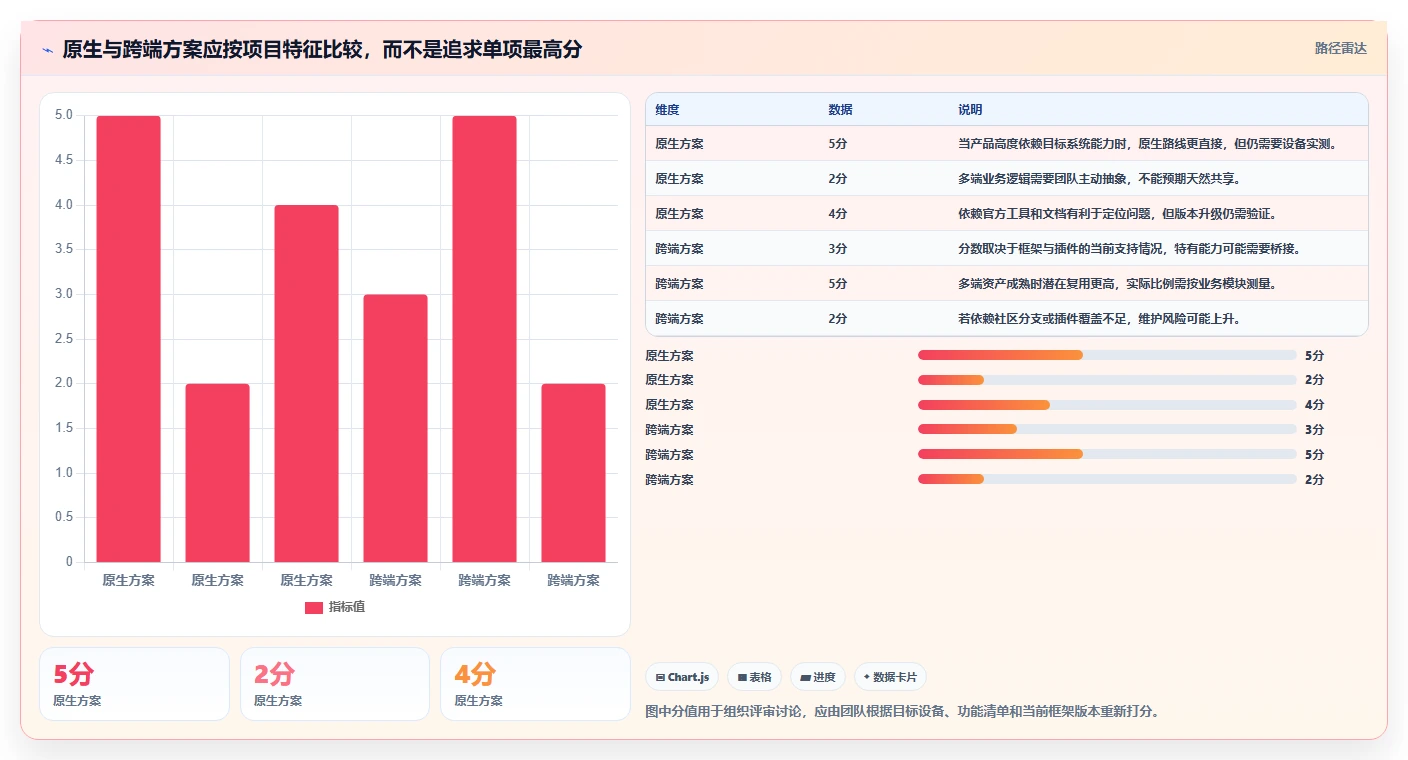Click the 维度 column header
This screenshot has width=1408, height=760.
667,110
